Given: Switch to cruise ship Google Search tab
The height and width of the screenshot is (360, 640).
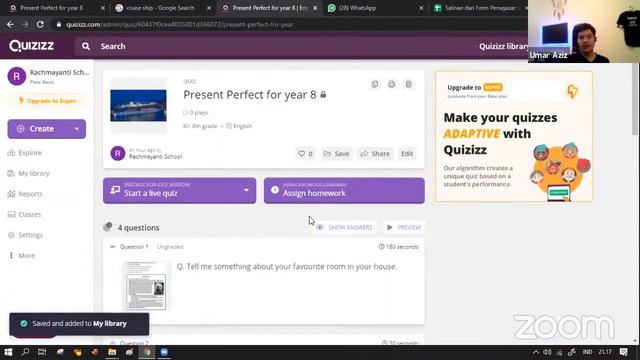Looking at the screenshot, I should (159, 8).
